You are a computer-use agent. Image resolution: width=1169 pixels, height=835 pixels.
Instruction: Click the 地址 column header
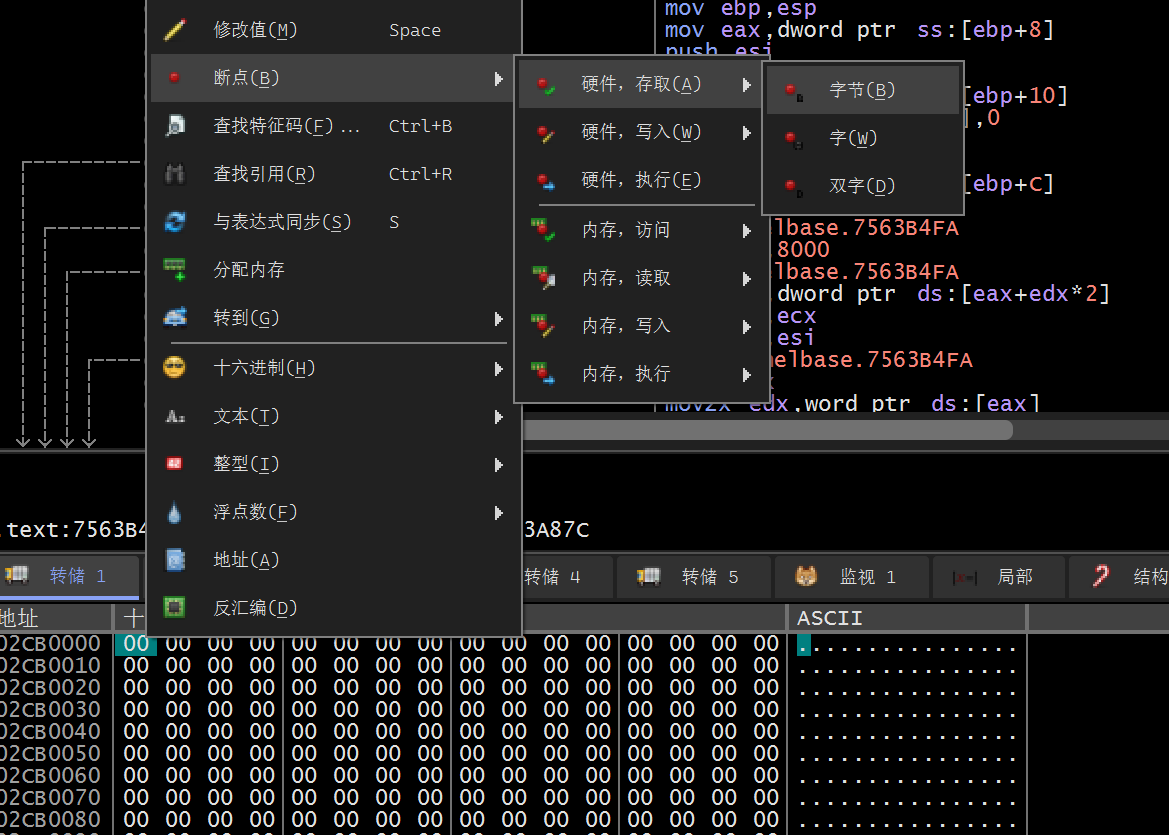click(56, 618)
